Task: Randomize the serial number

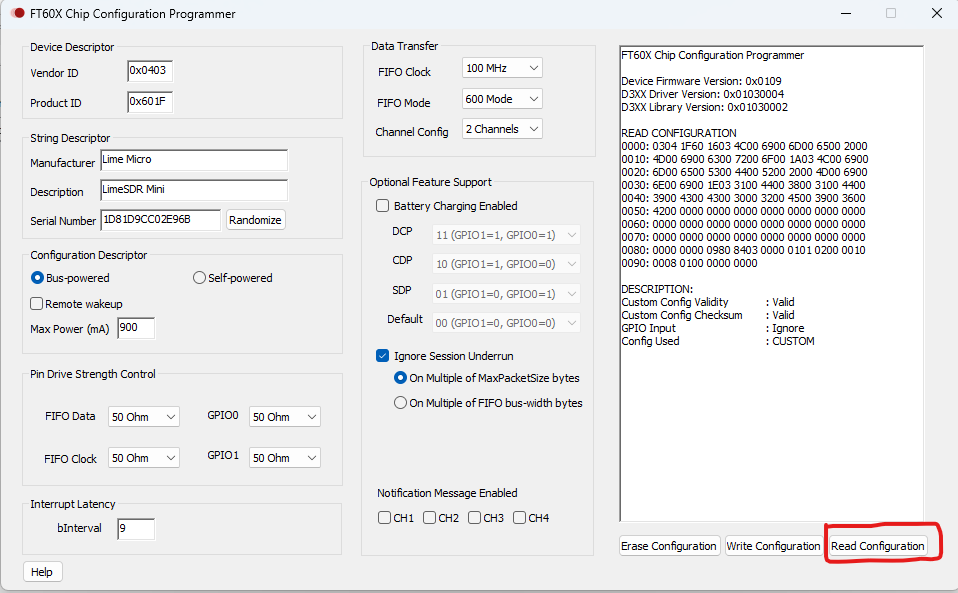Action: [255, 220]
